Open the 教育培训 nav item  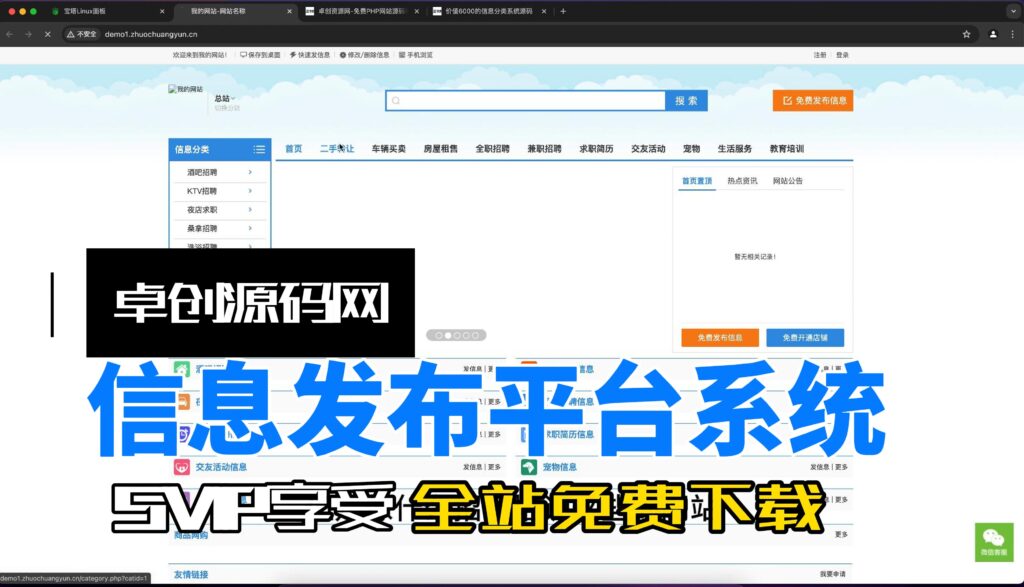[x=787, y=149]
